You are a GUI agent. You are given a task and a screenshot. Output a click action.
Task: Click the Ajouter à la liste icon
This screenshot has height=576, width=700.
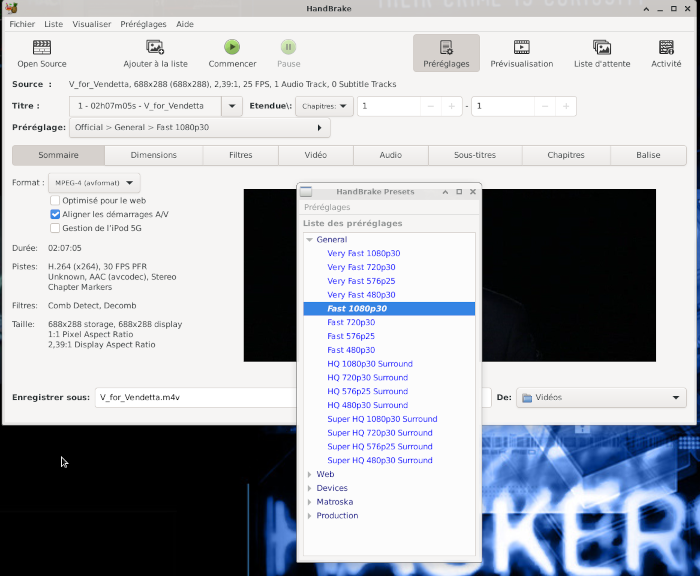pyautogui.click(x=155, y=47)
